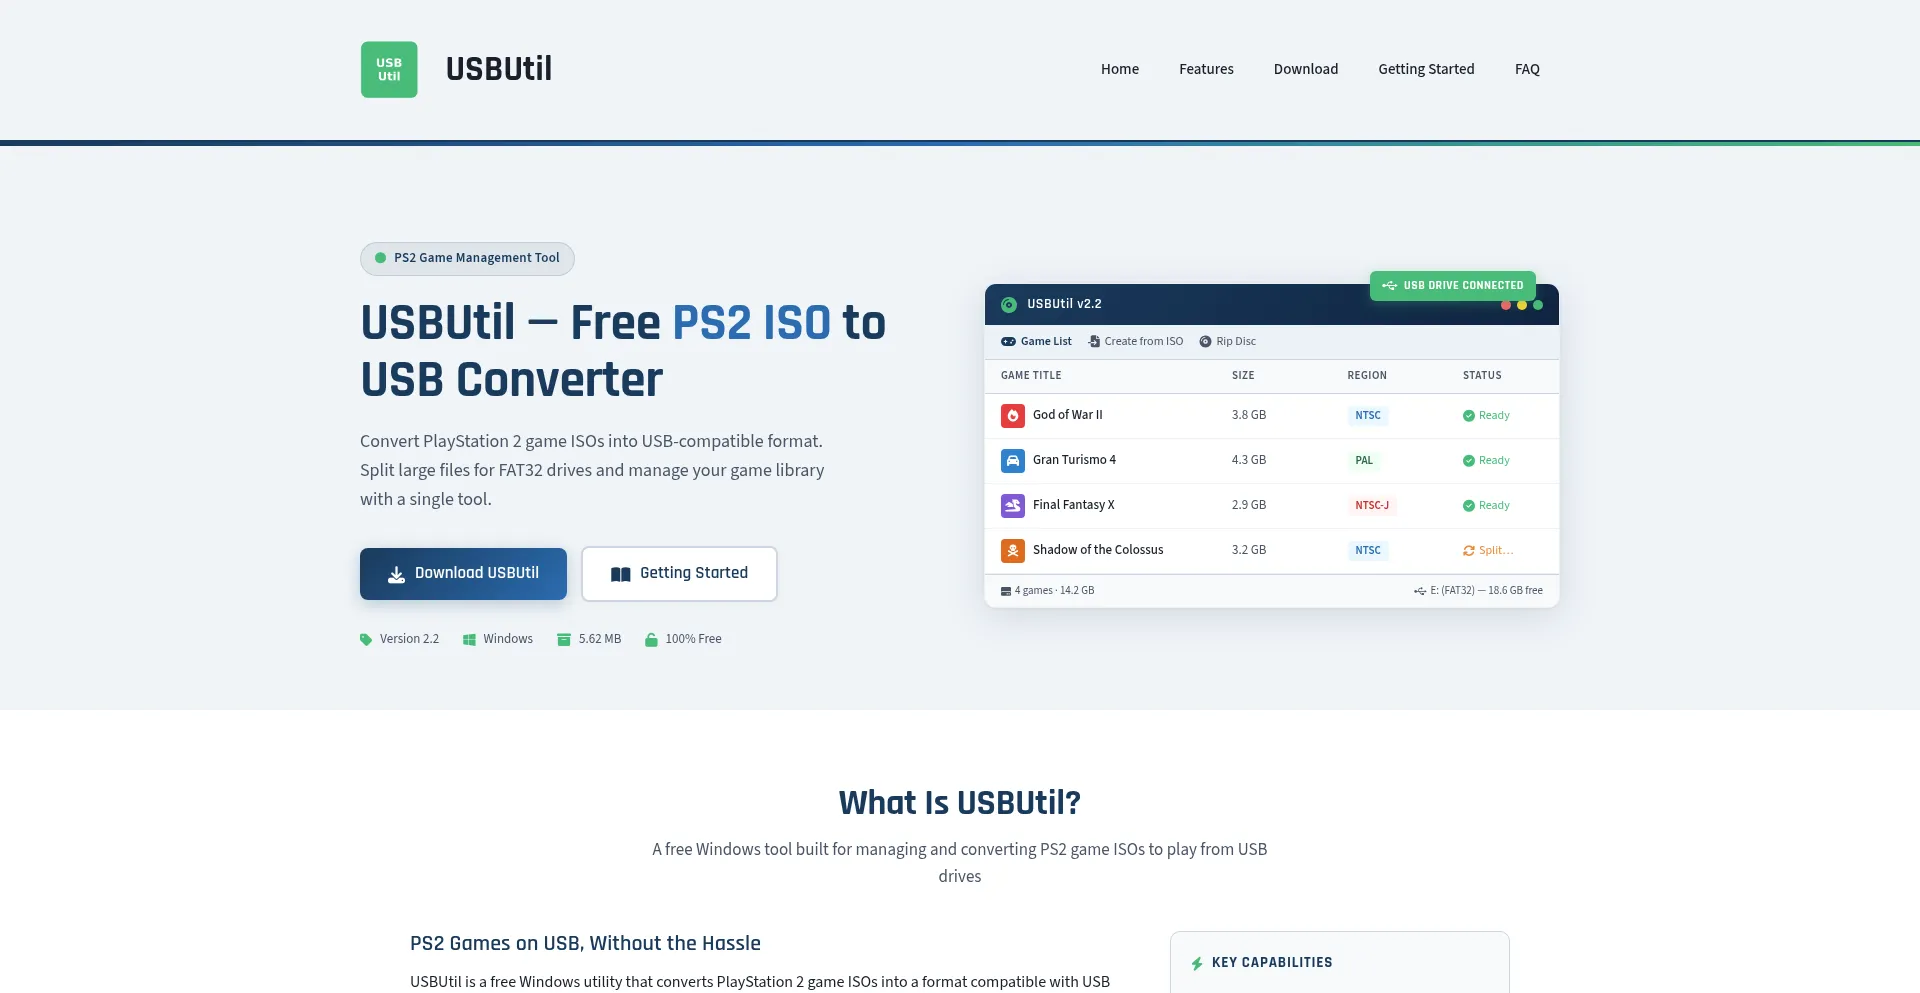Click the NTSC-J region badge

click(x=1372, y=506)
